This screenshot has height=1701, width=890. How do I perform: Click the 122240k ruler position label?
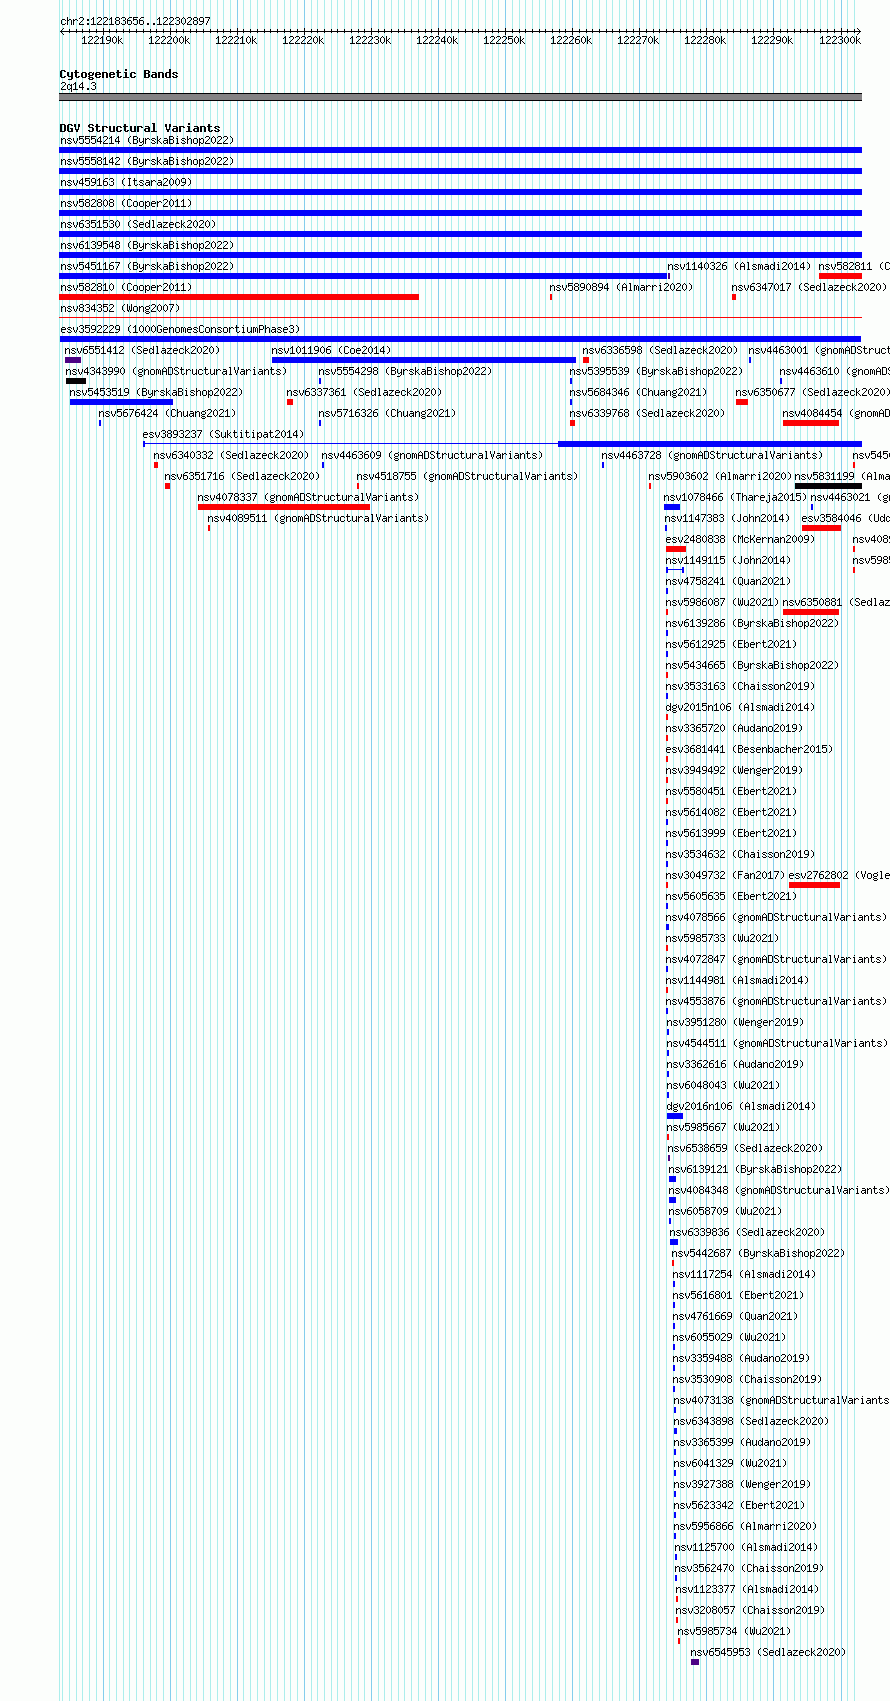(437, 40)
